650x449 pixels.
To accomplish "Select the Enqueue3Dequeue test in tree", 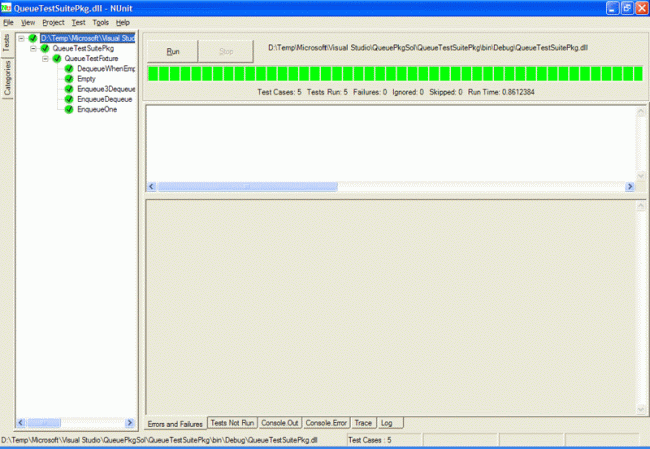I will 106,89.
